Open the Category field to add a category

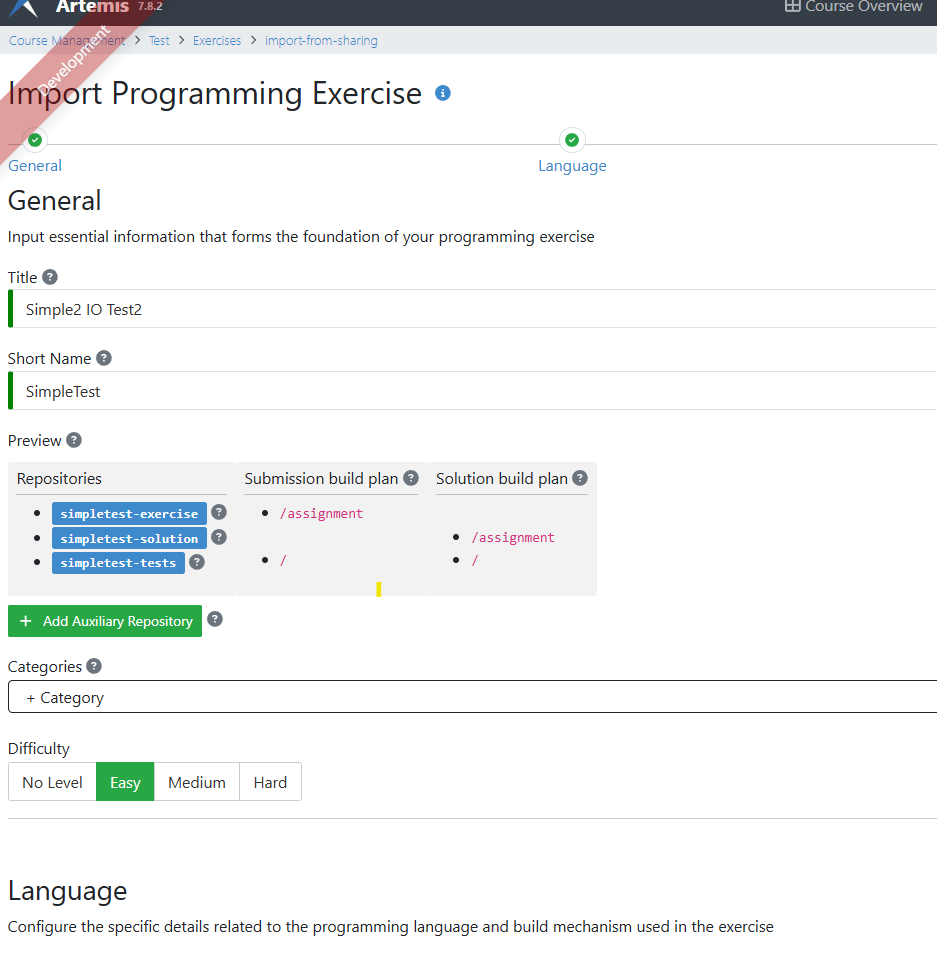click(x=470, y=697)
